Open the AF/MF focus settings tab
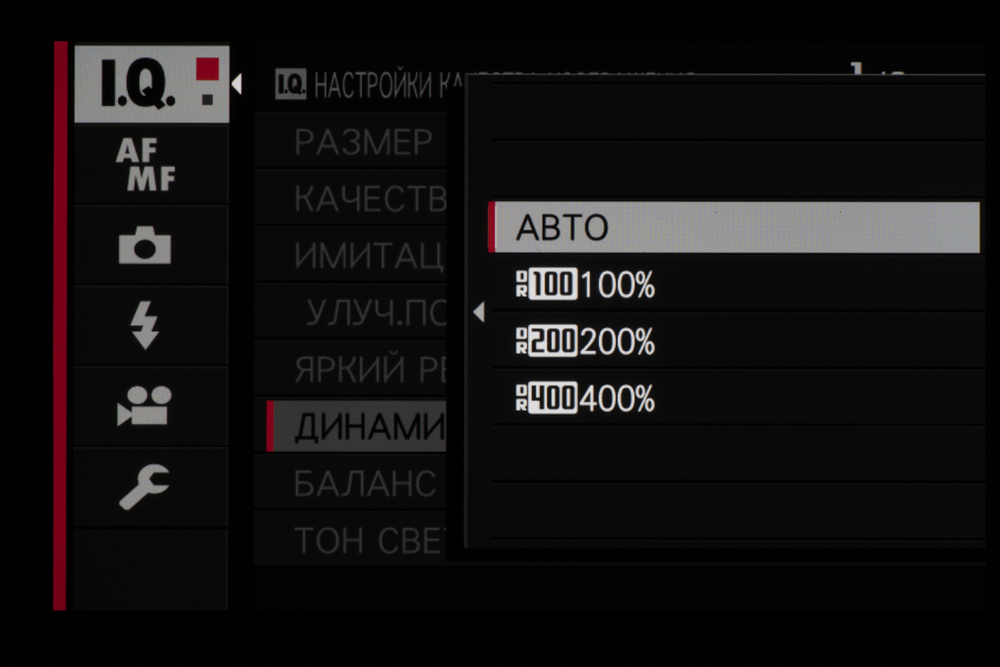1000x667 pixels. point(146,166)
